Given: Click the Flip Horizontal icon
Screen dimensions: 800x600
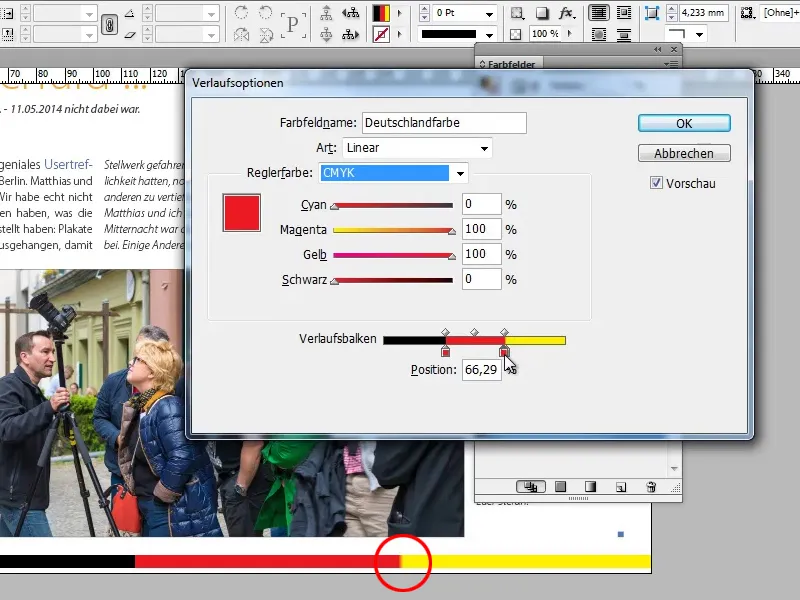Looking at the screenshot, I should (242, 34).
